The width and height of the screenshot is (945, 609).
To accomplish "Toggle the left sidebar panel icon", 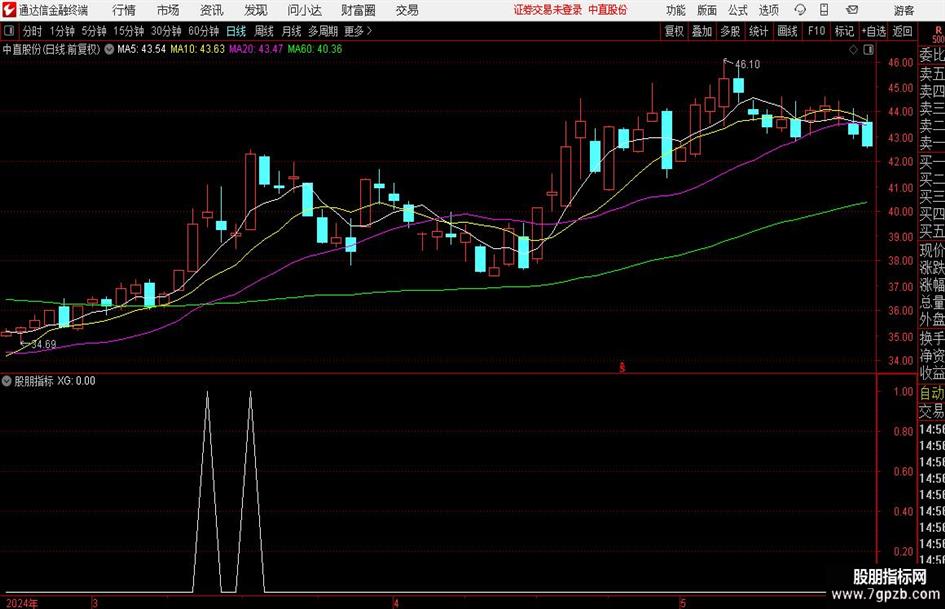I will click(9, 31).
